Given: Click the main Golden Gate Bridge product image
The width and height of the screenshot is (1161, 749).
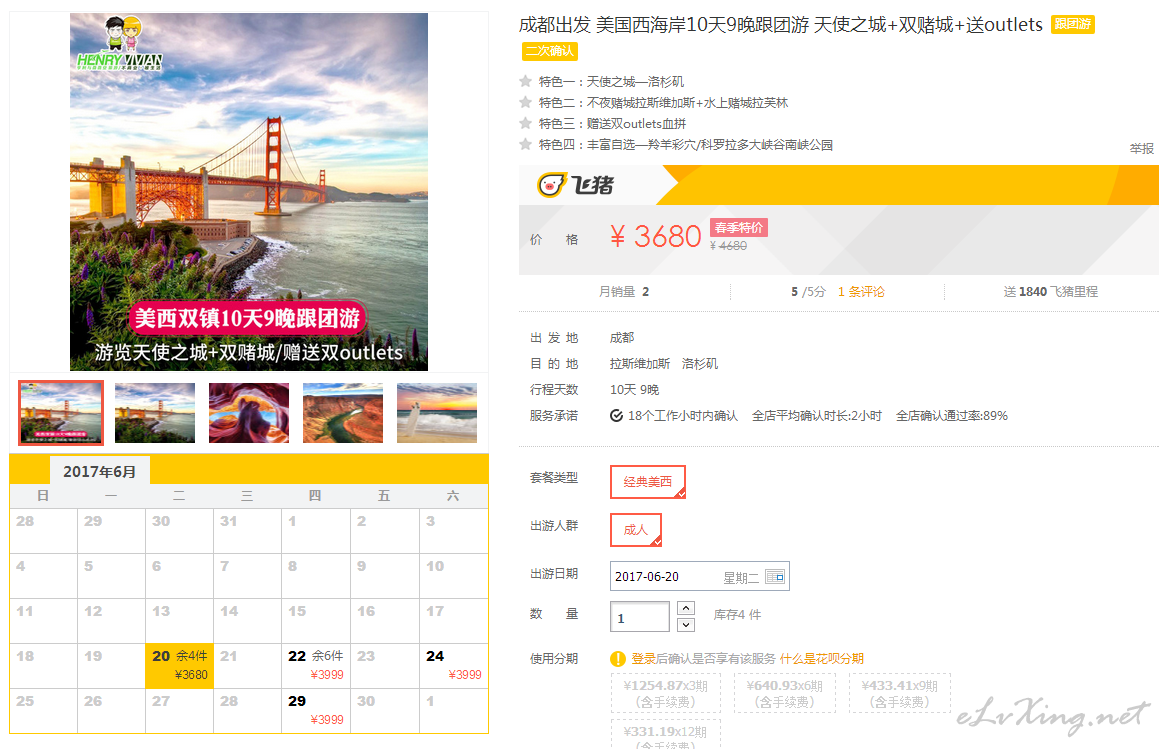Looking at the screenshot, I should (249, 192).
